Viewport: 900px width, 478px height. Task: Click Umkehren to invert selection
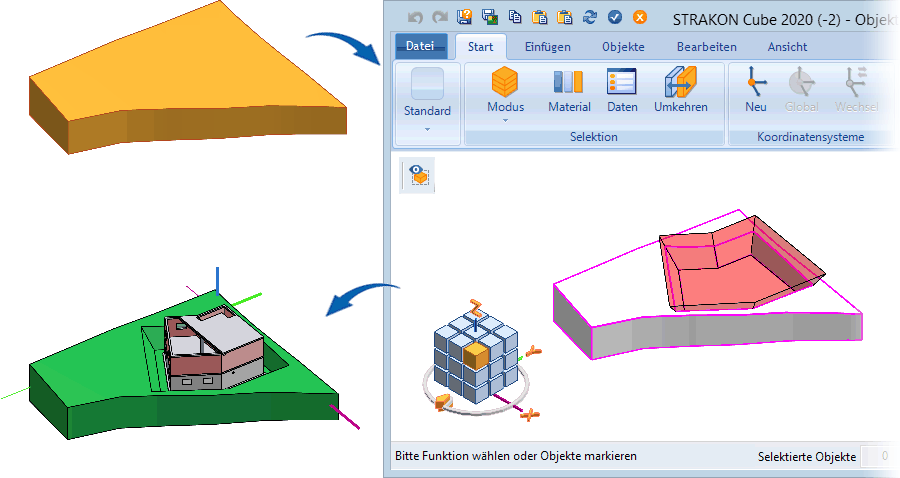coord(681,84)
